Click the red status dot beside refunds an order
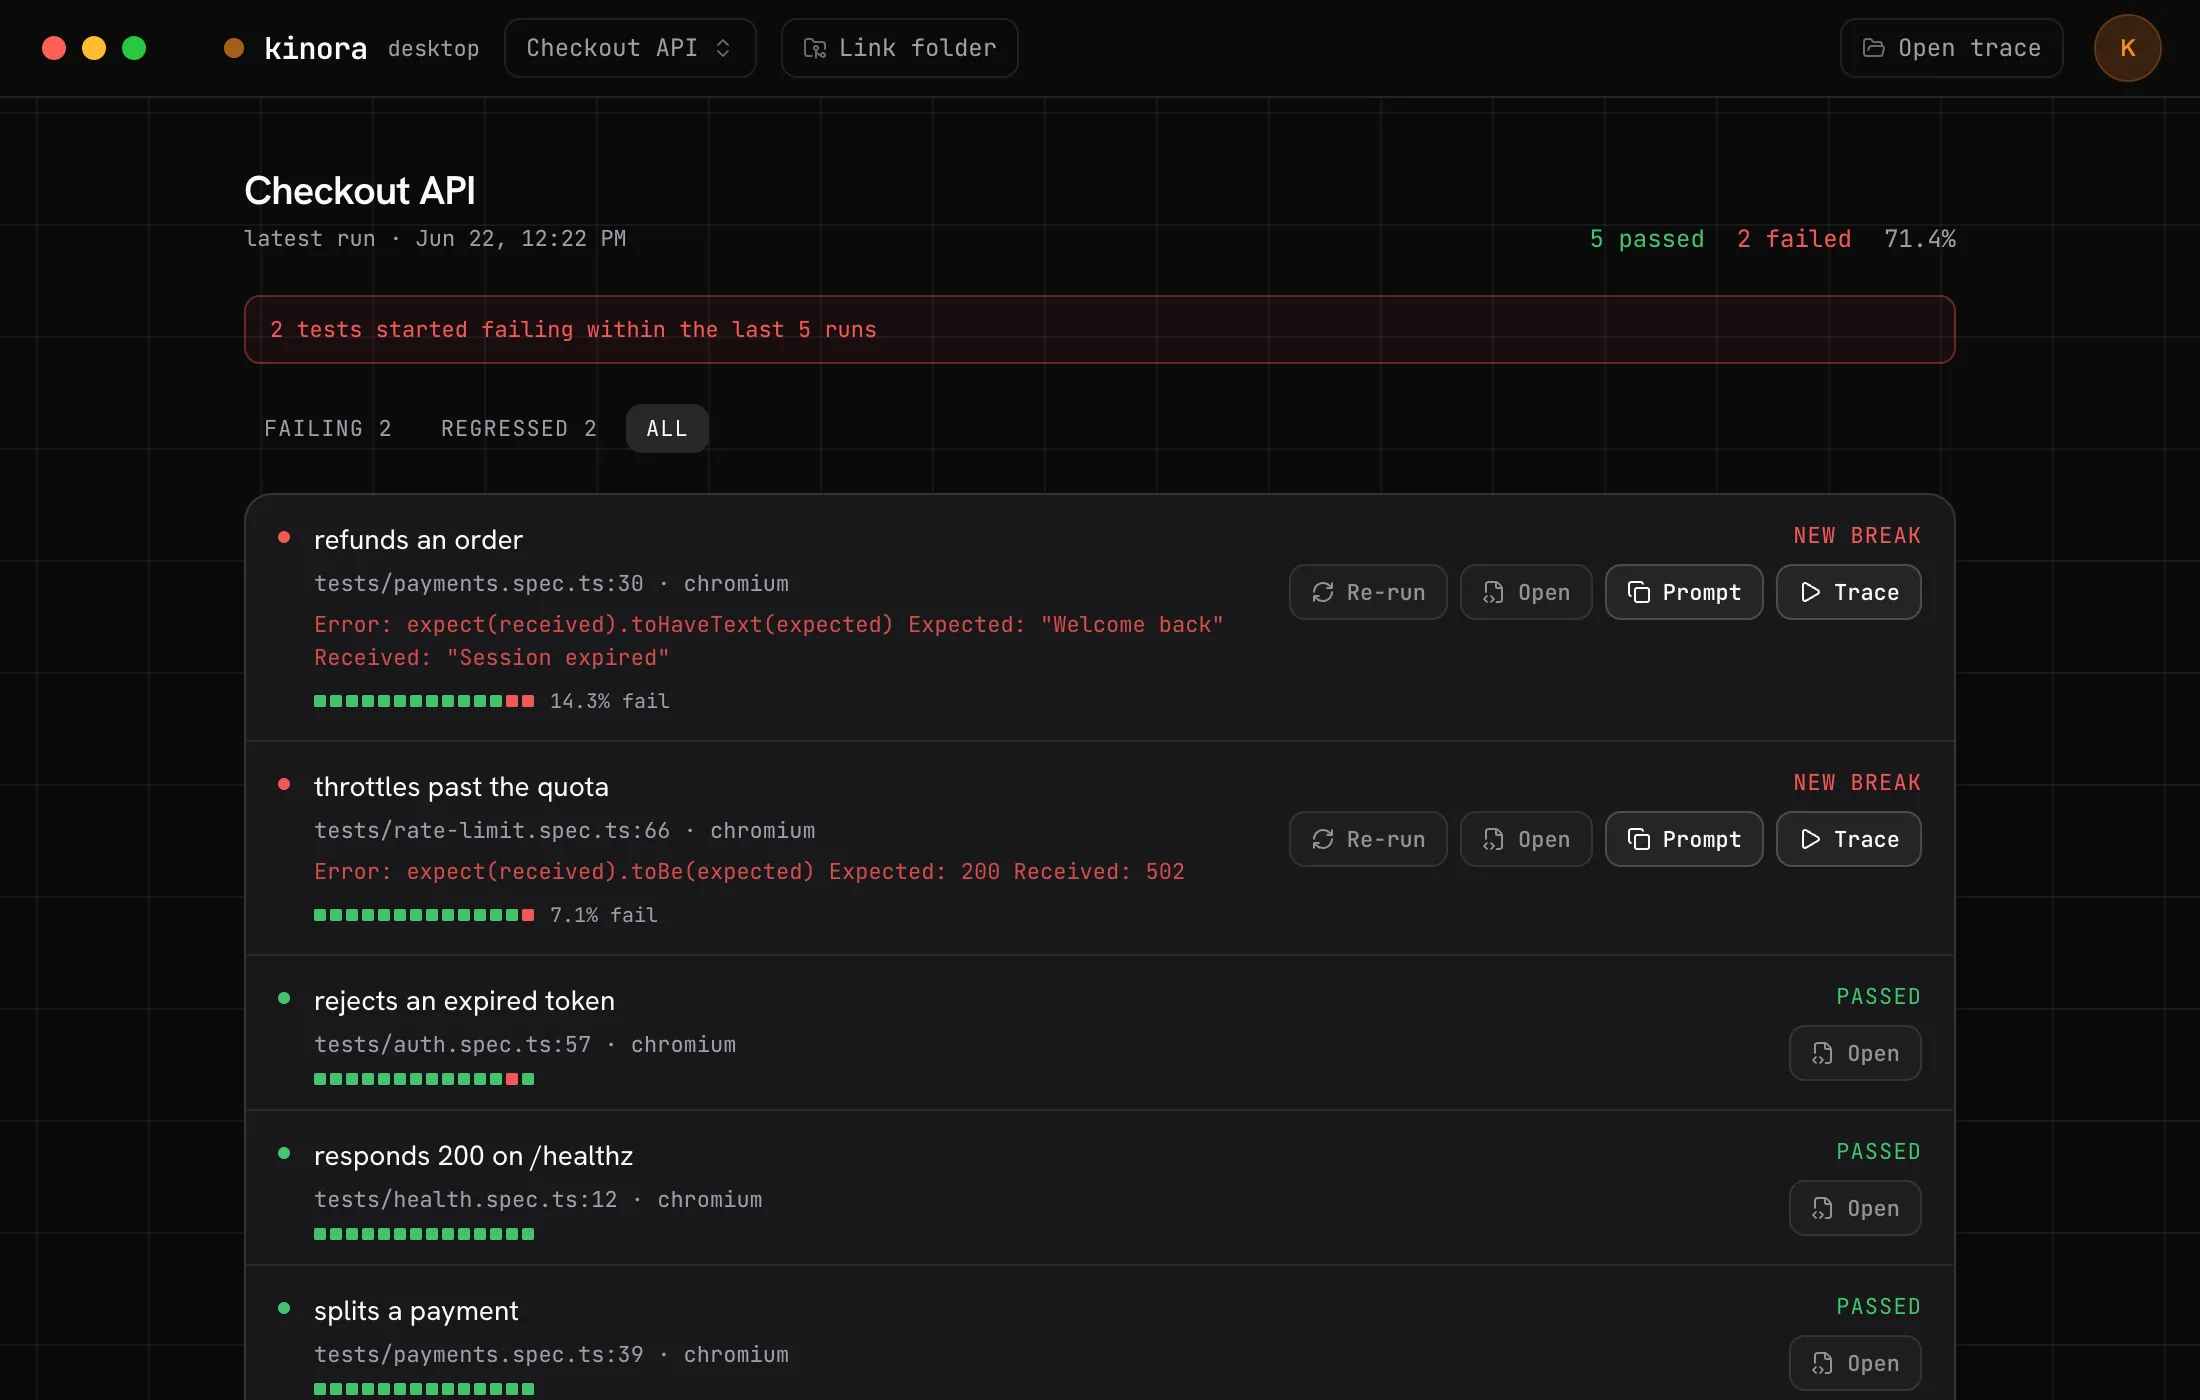 tap(284, 538)
